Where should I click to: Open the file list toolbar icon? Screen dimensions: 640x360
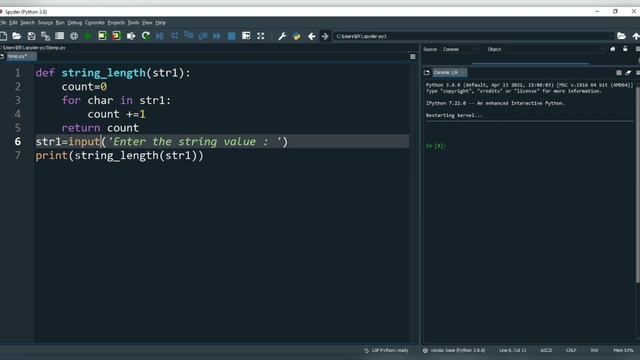pyautogui.click(x=60, y=36)
